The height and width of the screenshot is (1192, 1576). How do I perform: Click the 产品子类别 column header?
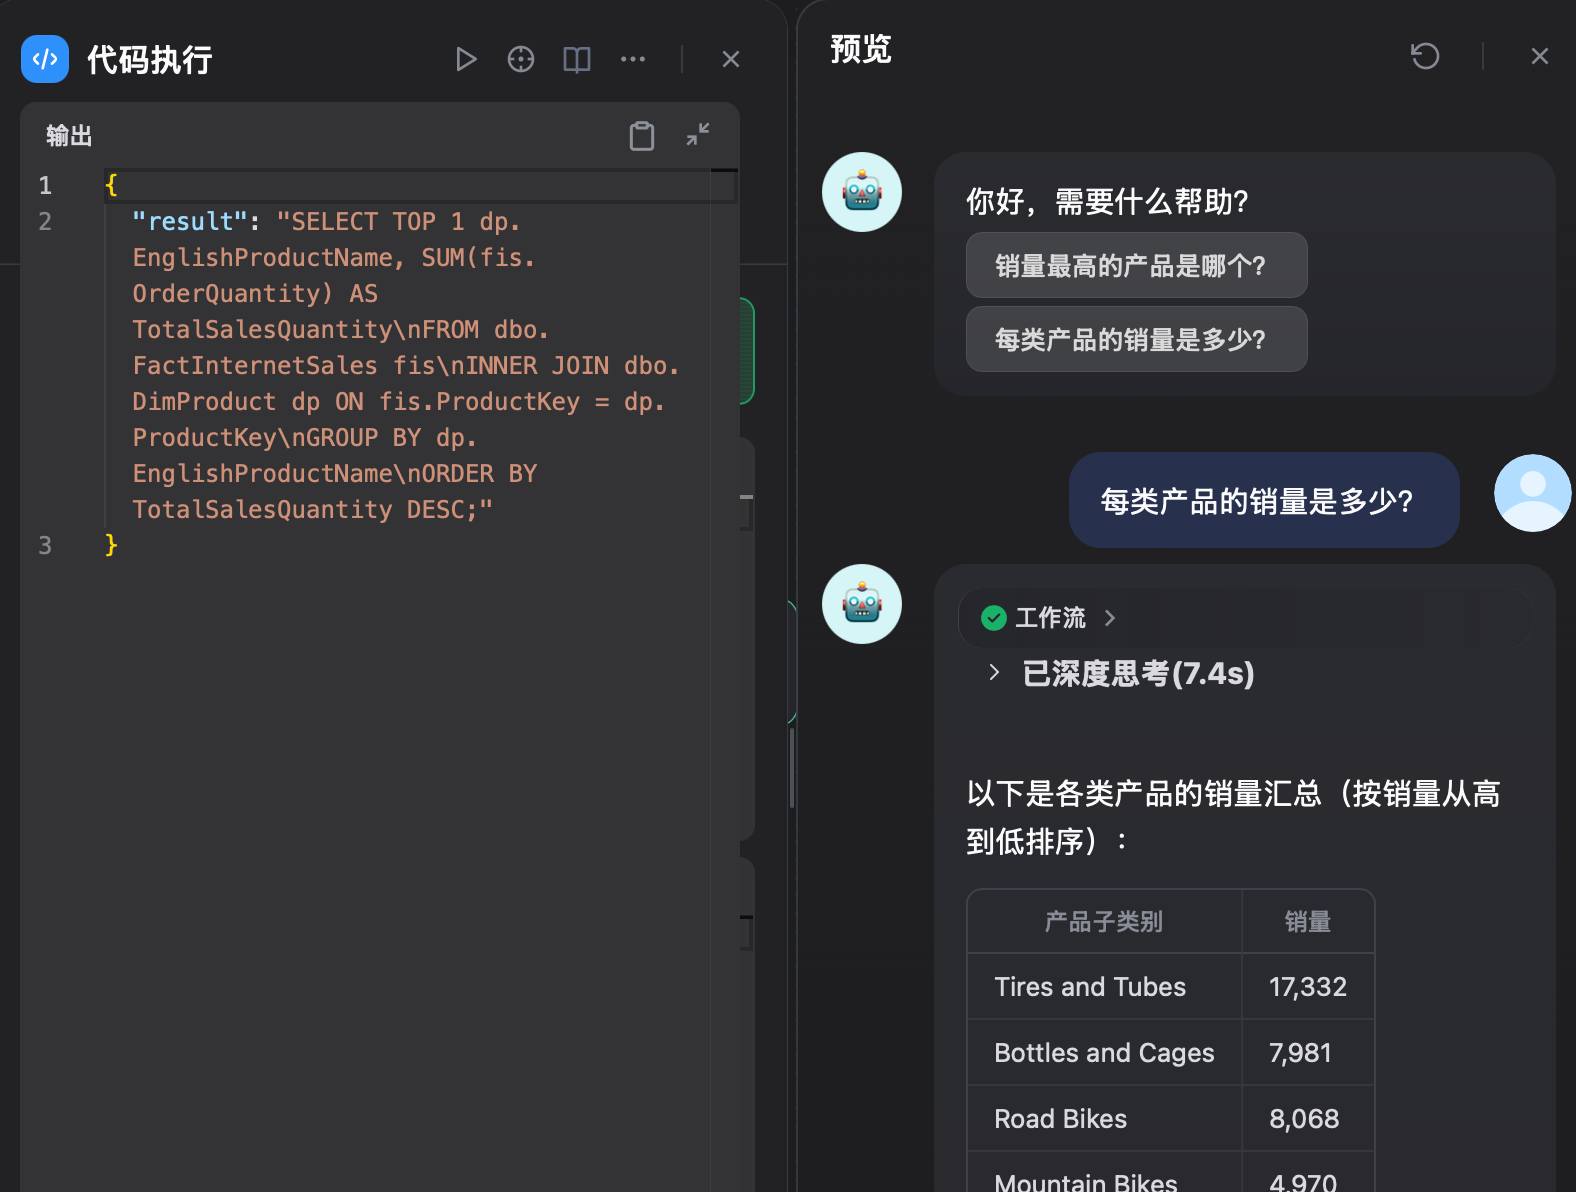(x=1104, y=922)
